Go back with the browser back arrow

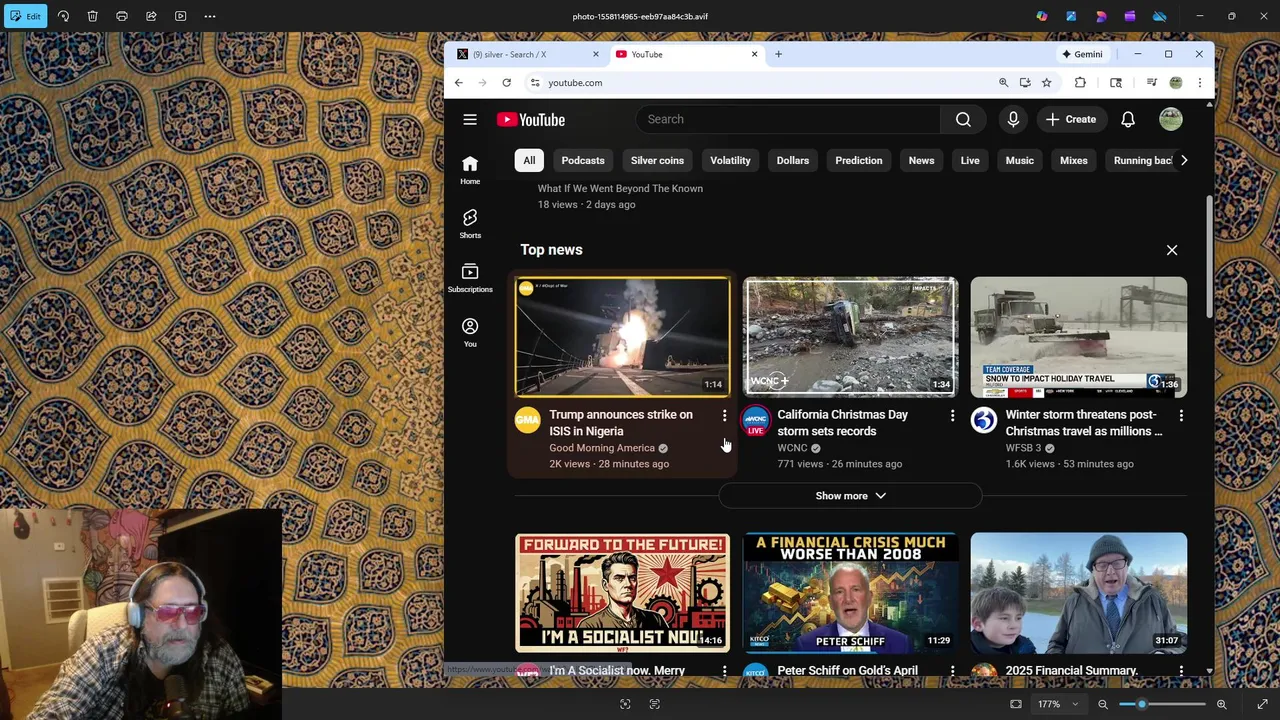[459, 83]
